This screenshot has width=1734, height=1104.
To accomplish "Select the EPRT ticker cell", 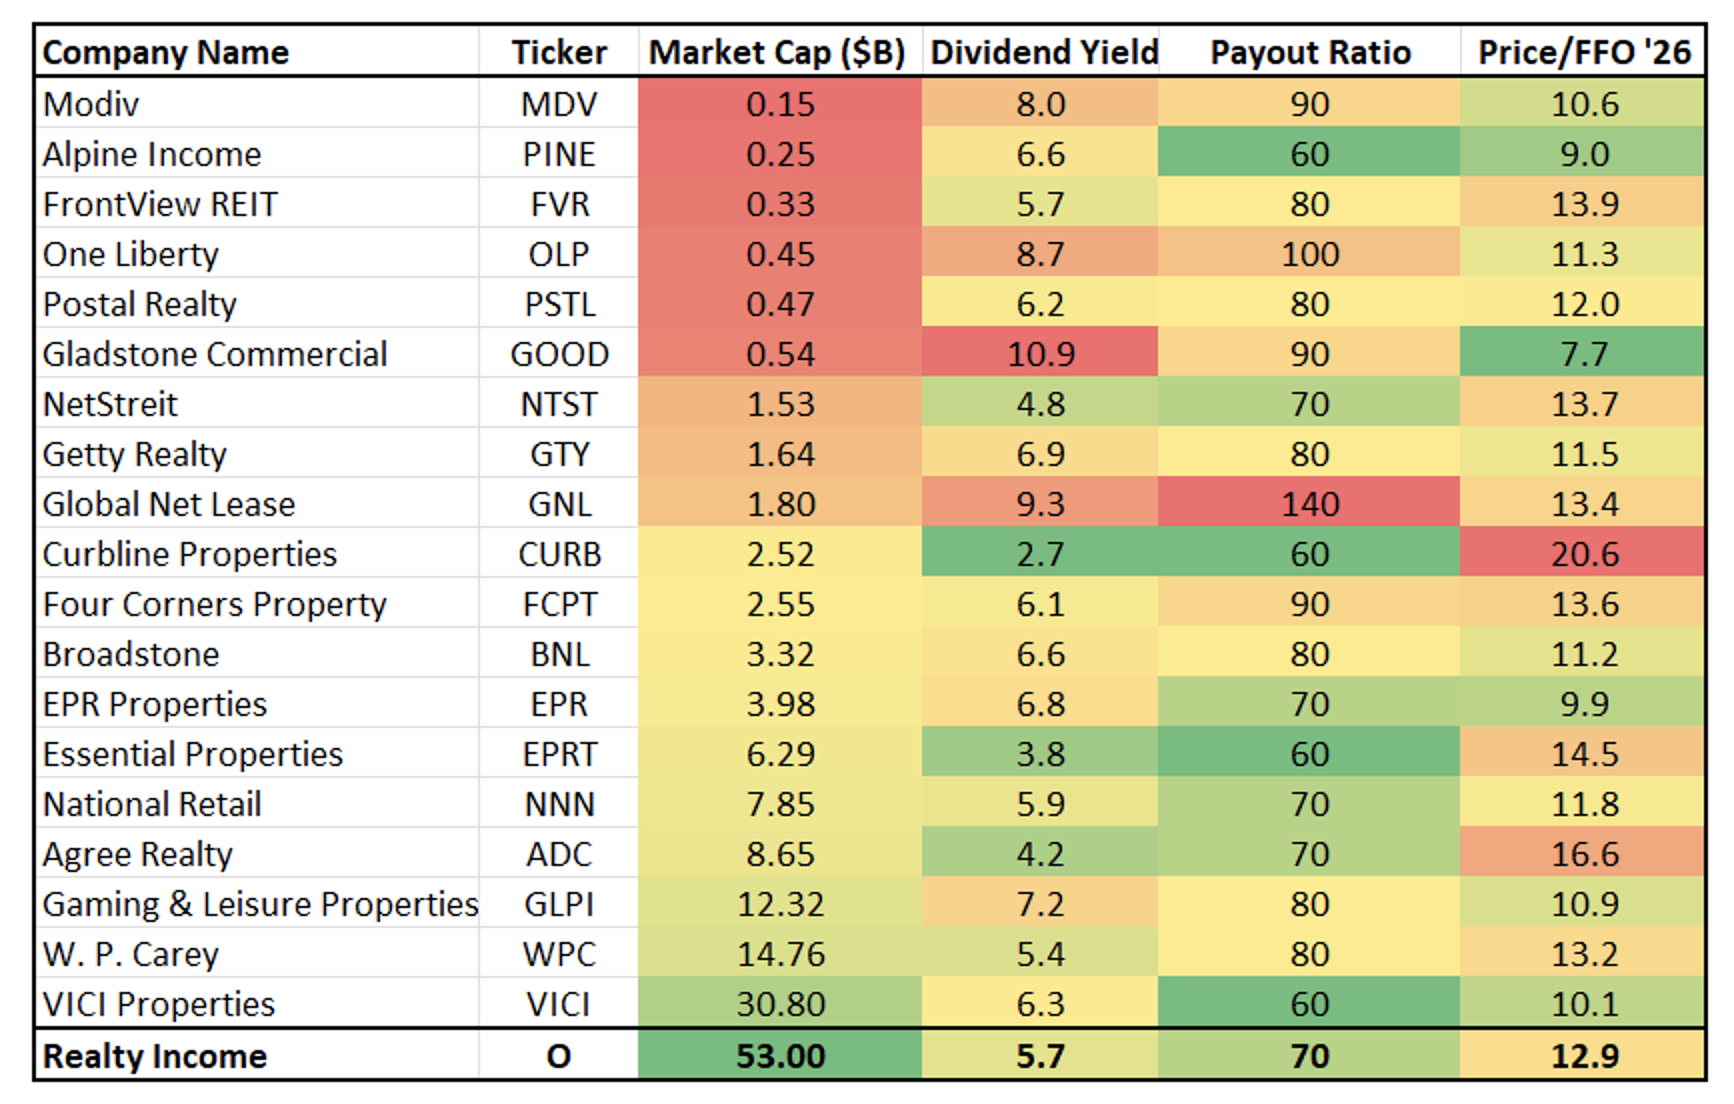I will click(559, 754).
